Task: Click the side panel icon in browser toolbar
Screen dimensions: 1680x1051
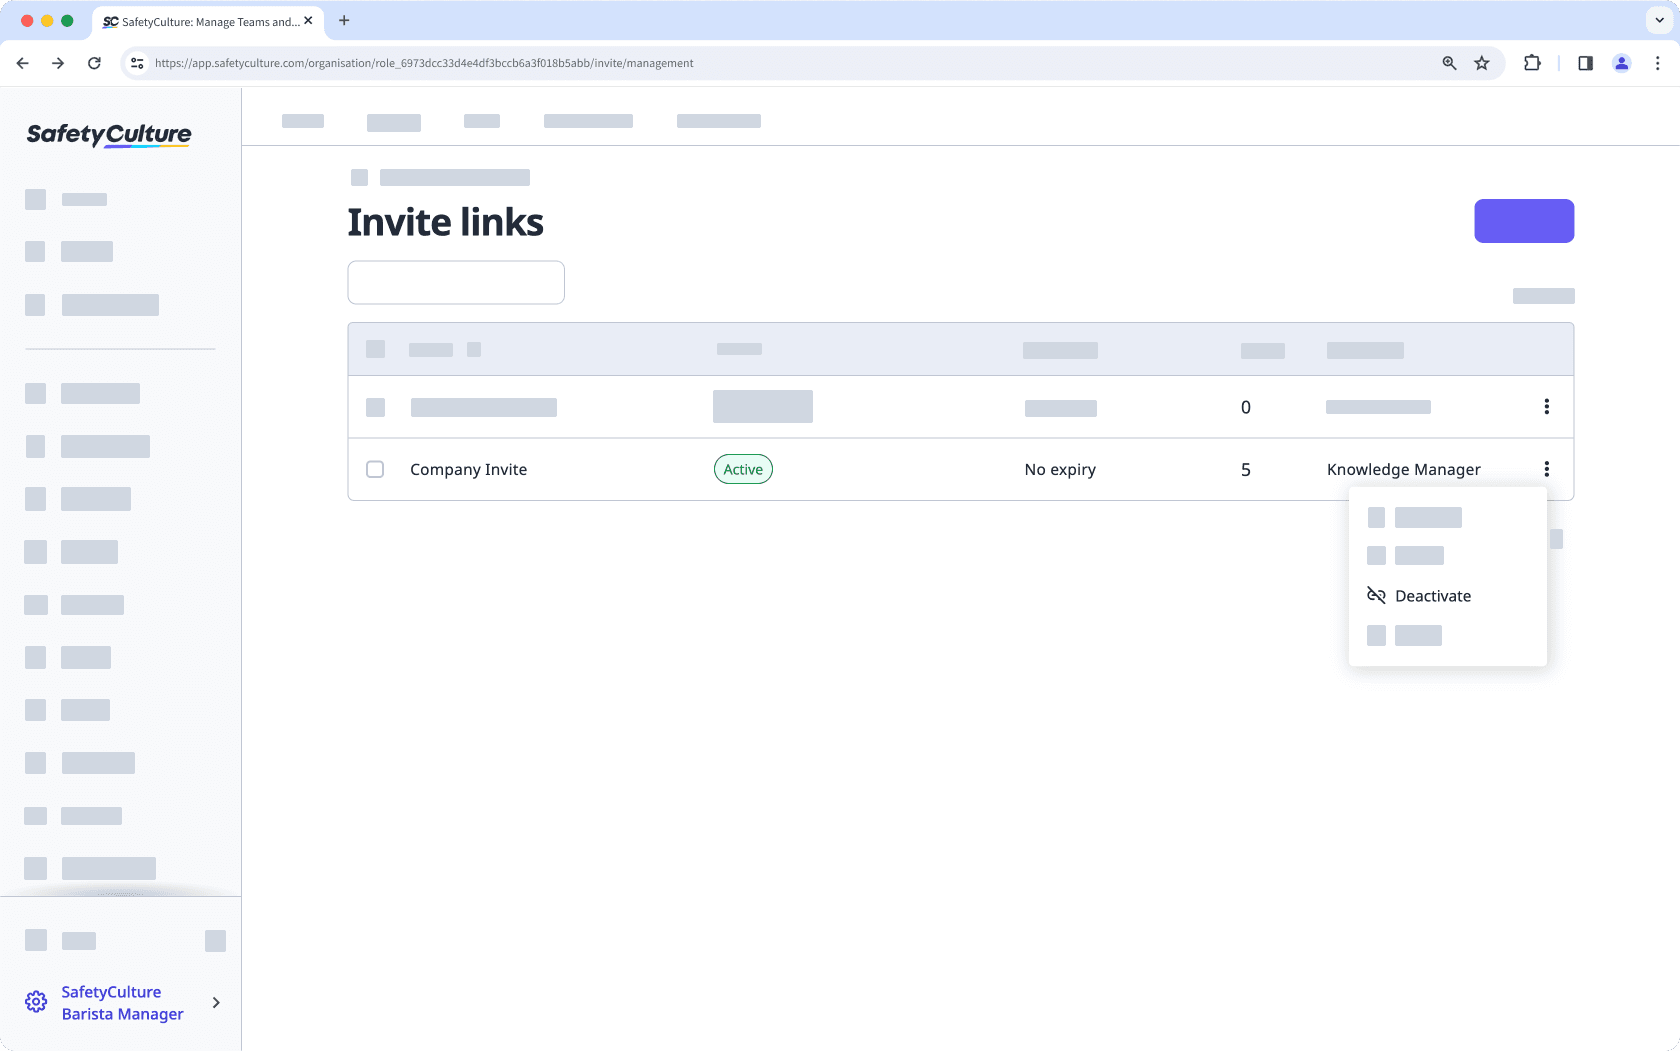Action: [x=1585, y=63]
